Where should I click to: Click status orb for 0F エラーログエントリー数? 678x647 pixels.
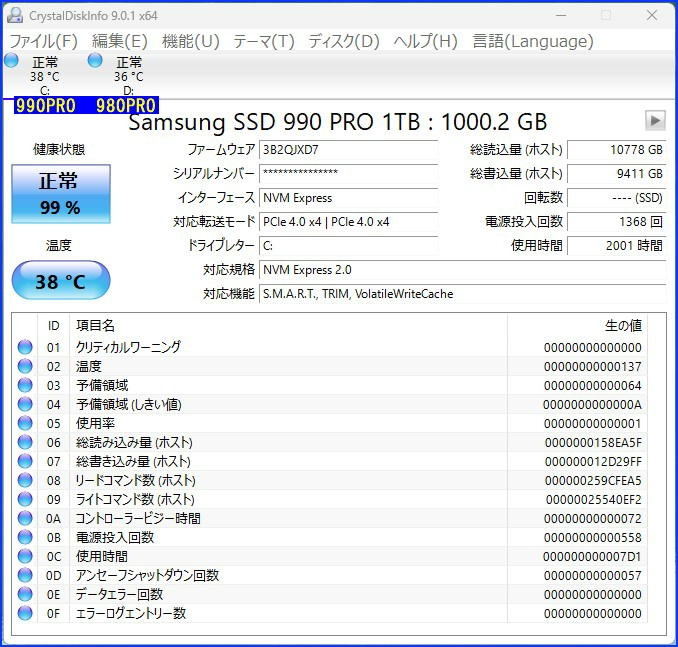pyautogui.click(x=25, y=613)
